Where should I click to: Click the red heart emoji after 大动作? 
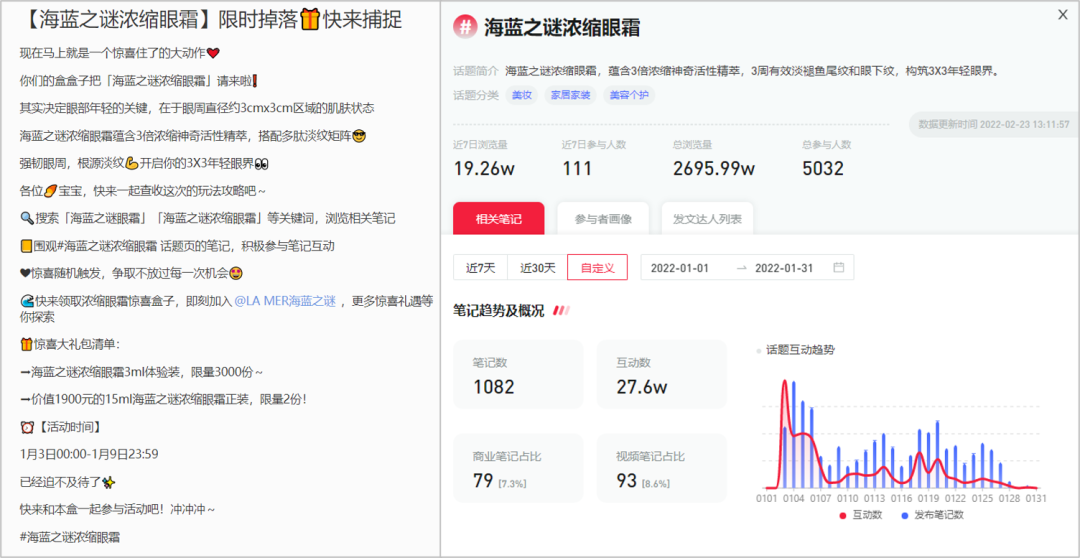213,53
